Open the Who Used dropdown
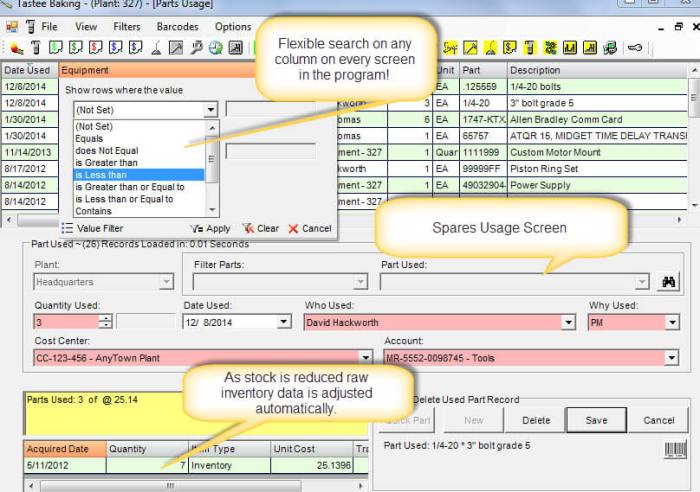 [x=568, y=322]
